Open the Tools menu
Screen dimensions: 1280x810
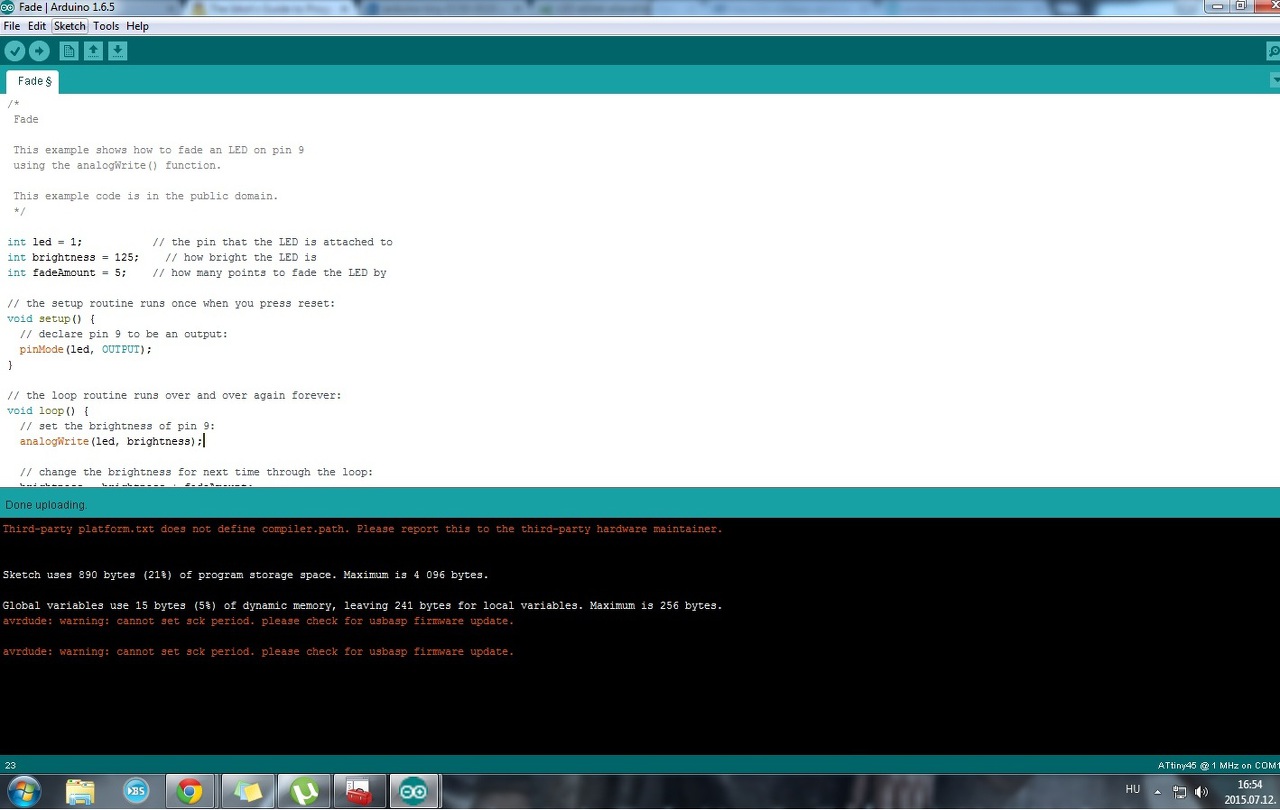[x=106, y=26]
